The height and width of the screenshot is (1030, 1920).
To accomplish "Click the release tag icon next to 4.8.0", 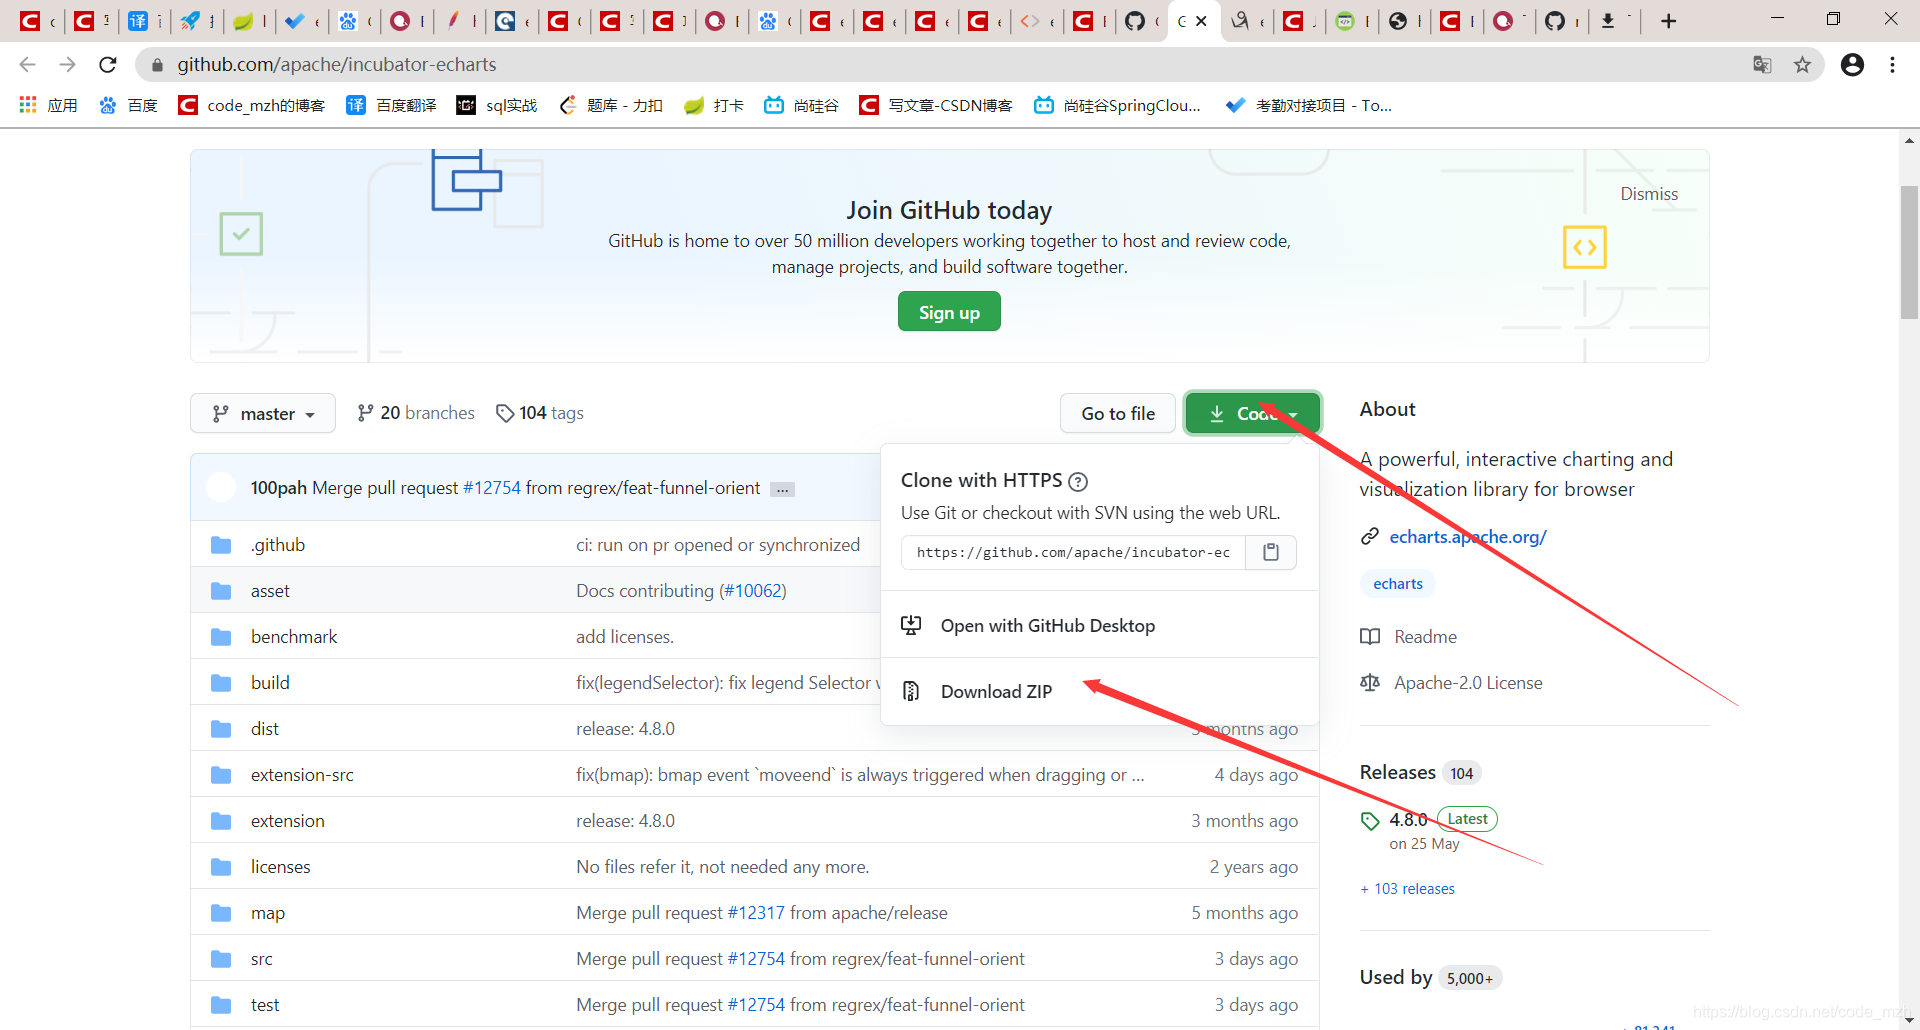I will (x=1370, y=821).
